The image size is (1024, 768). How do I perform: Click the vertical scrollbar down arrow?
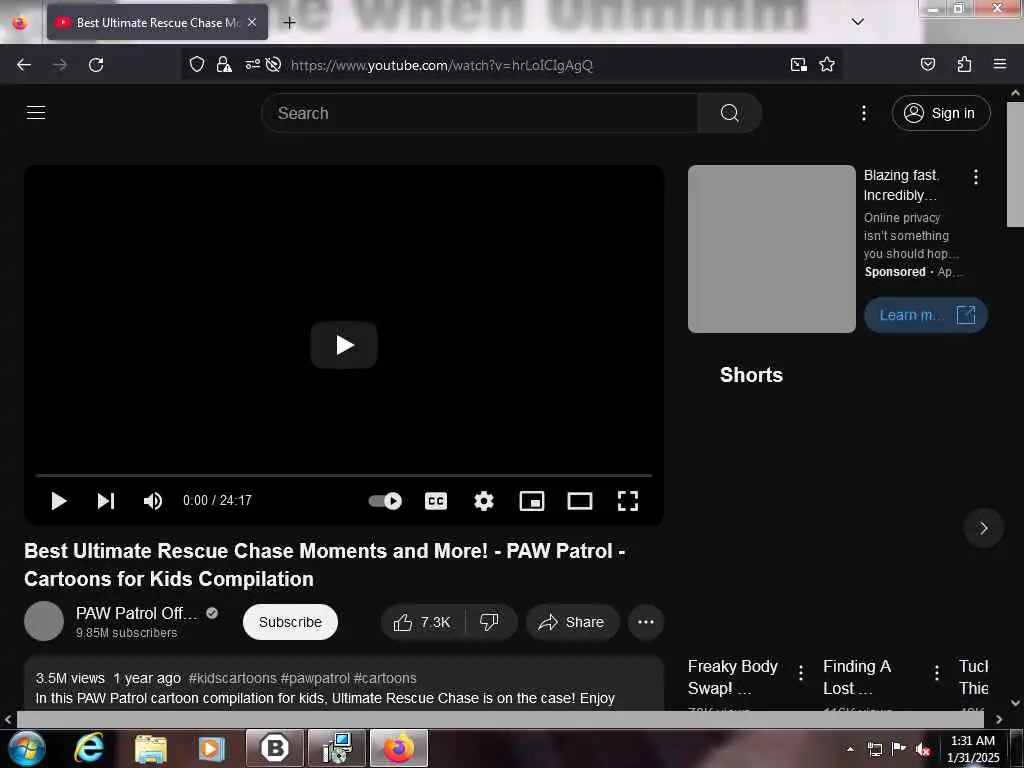(1016, 703)
